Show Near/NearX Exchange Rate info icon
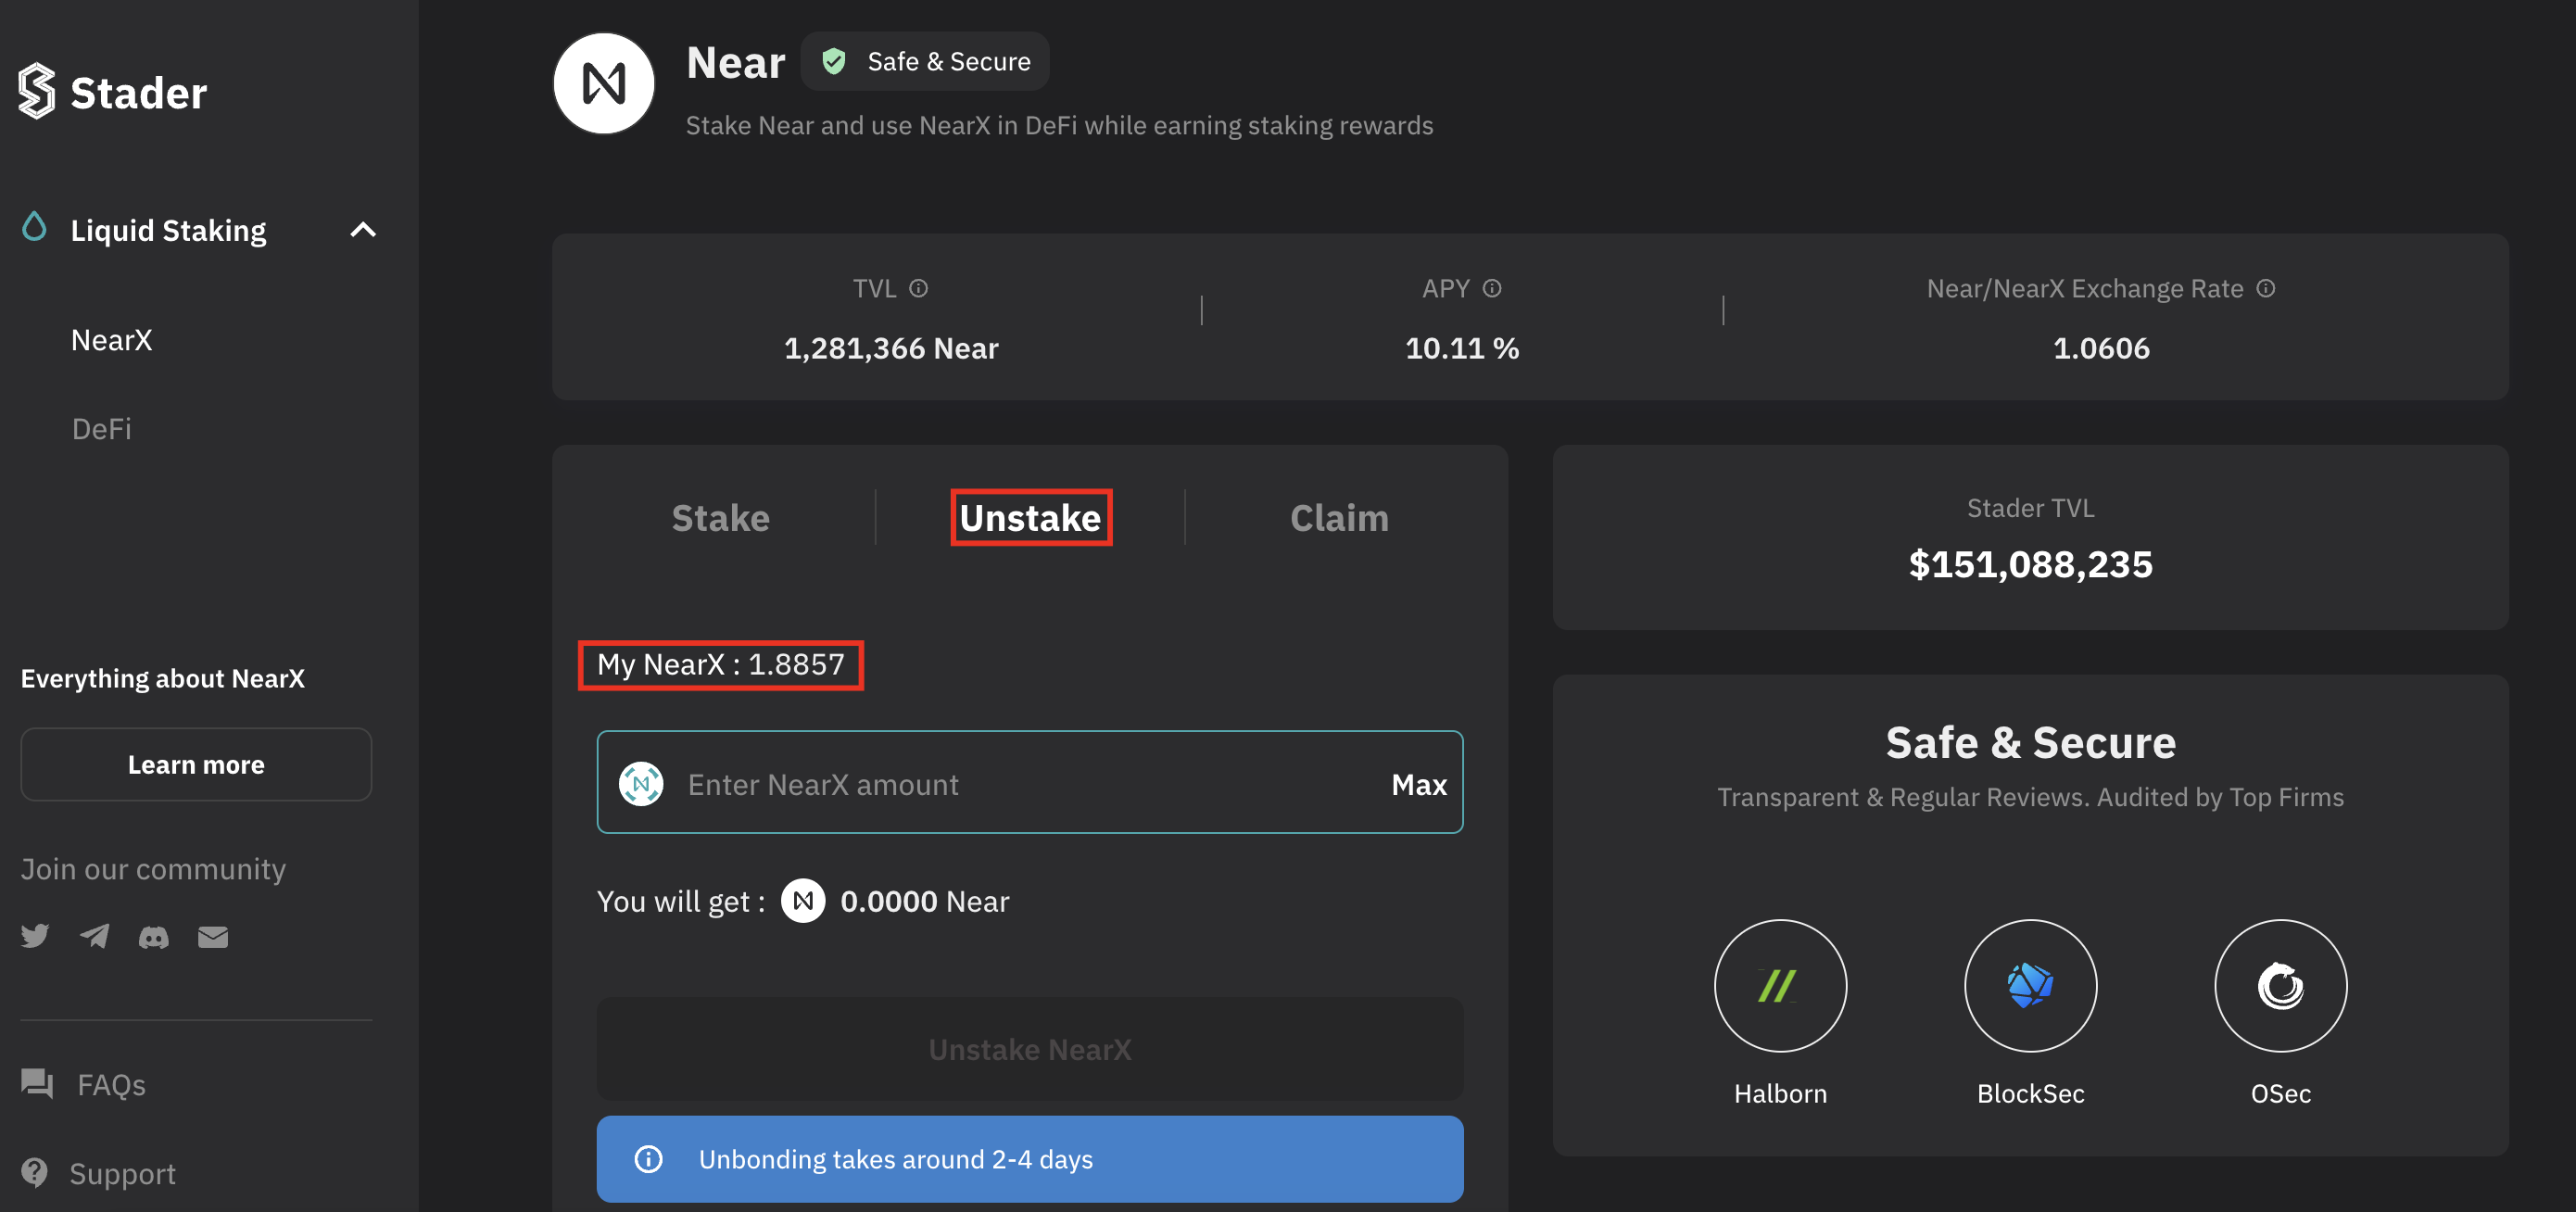This screenshot has height=1212, width=2576. 2266,288
